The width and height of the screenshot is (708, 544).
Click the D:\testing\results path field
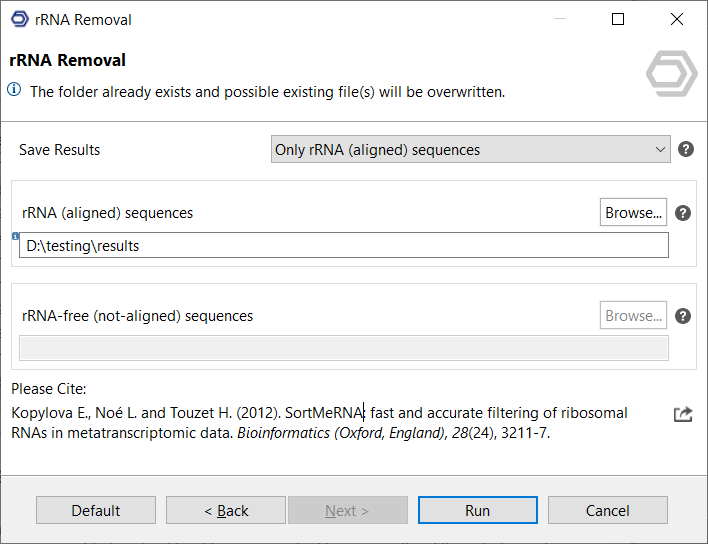[x=343, y=245]
